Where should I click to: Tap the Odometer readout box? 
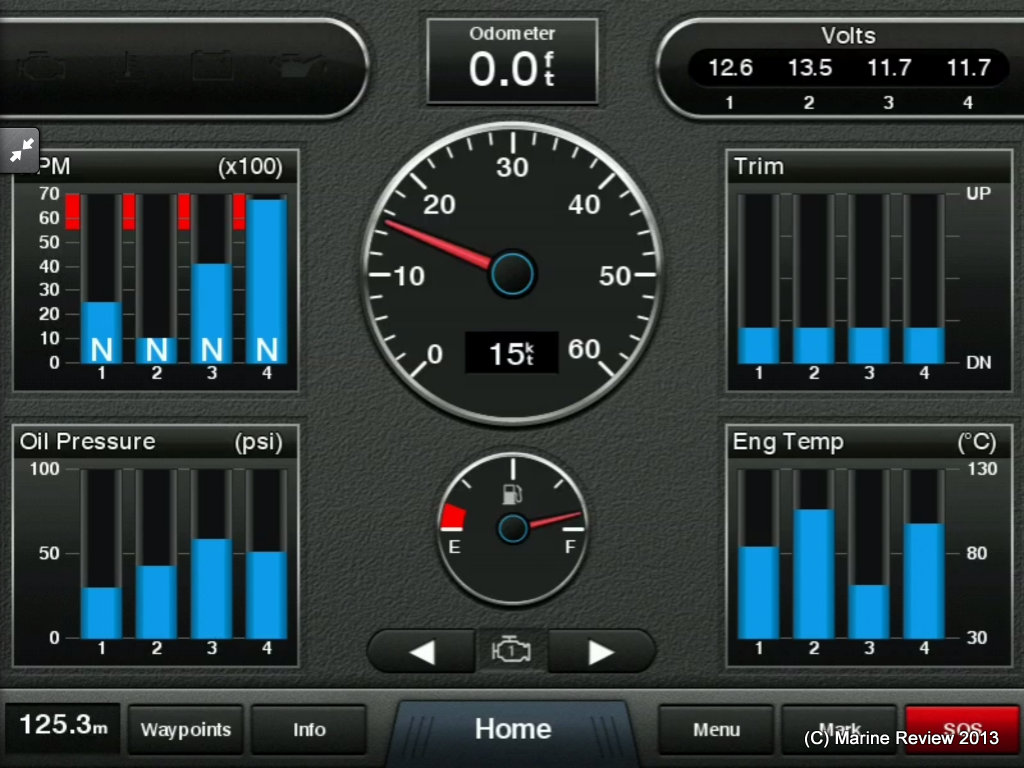[x=512, y=61]
